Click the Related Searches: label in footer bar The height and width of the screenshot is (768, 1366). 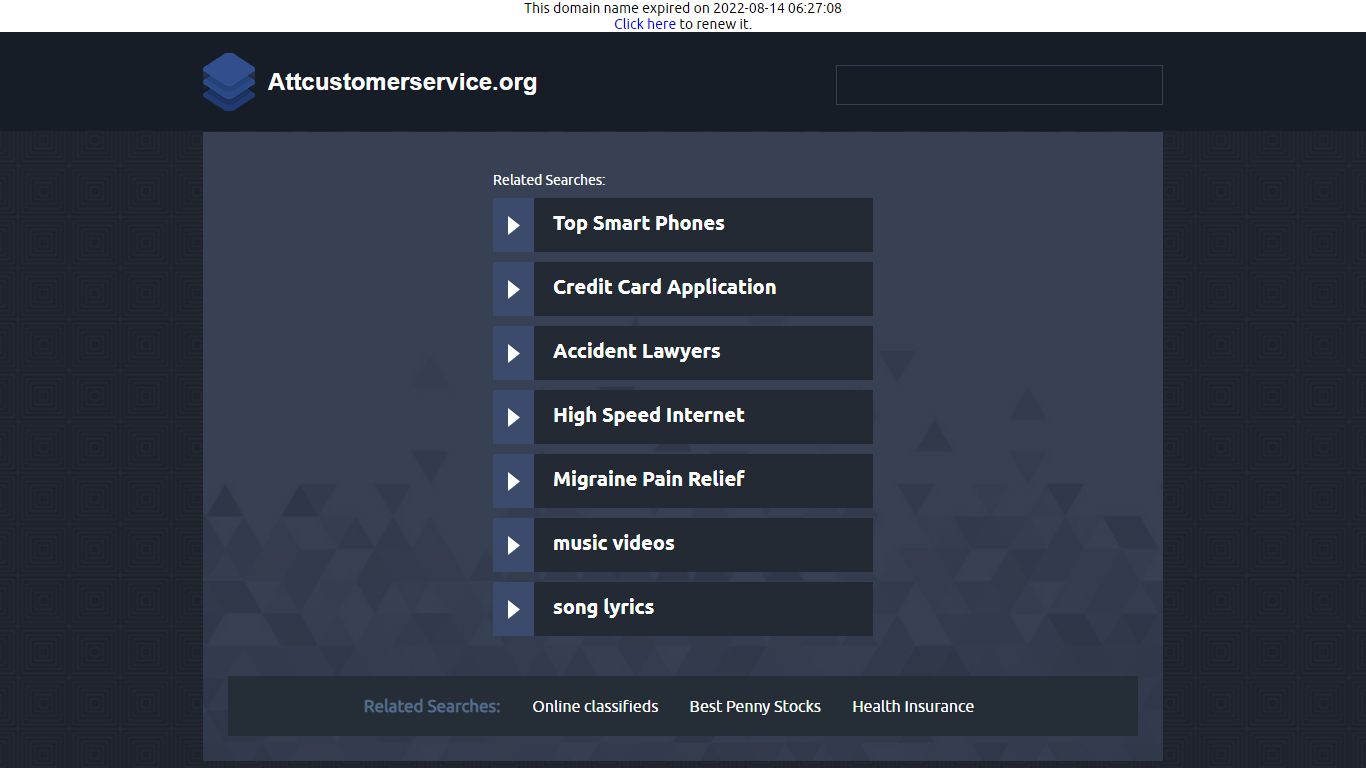pyautogui.click(x=432, y=706)
